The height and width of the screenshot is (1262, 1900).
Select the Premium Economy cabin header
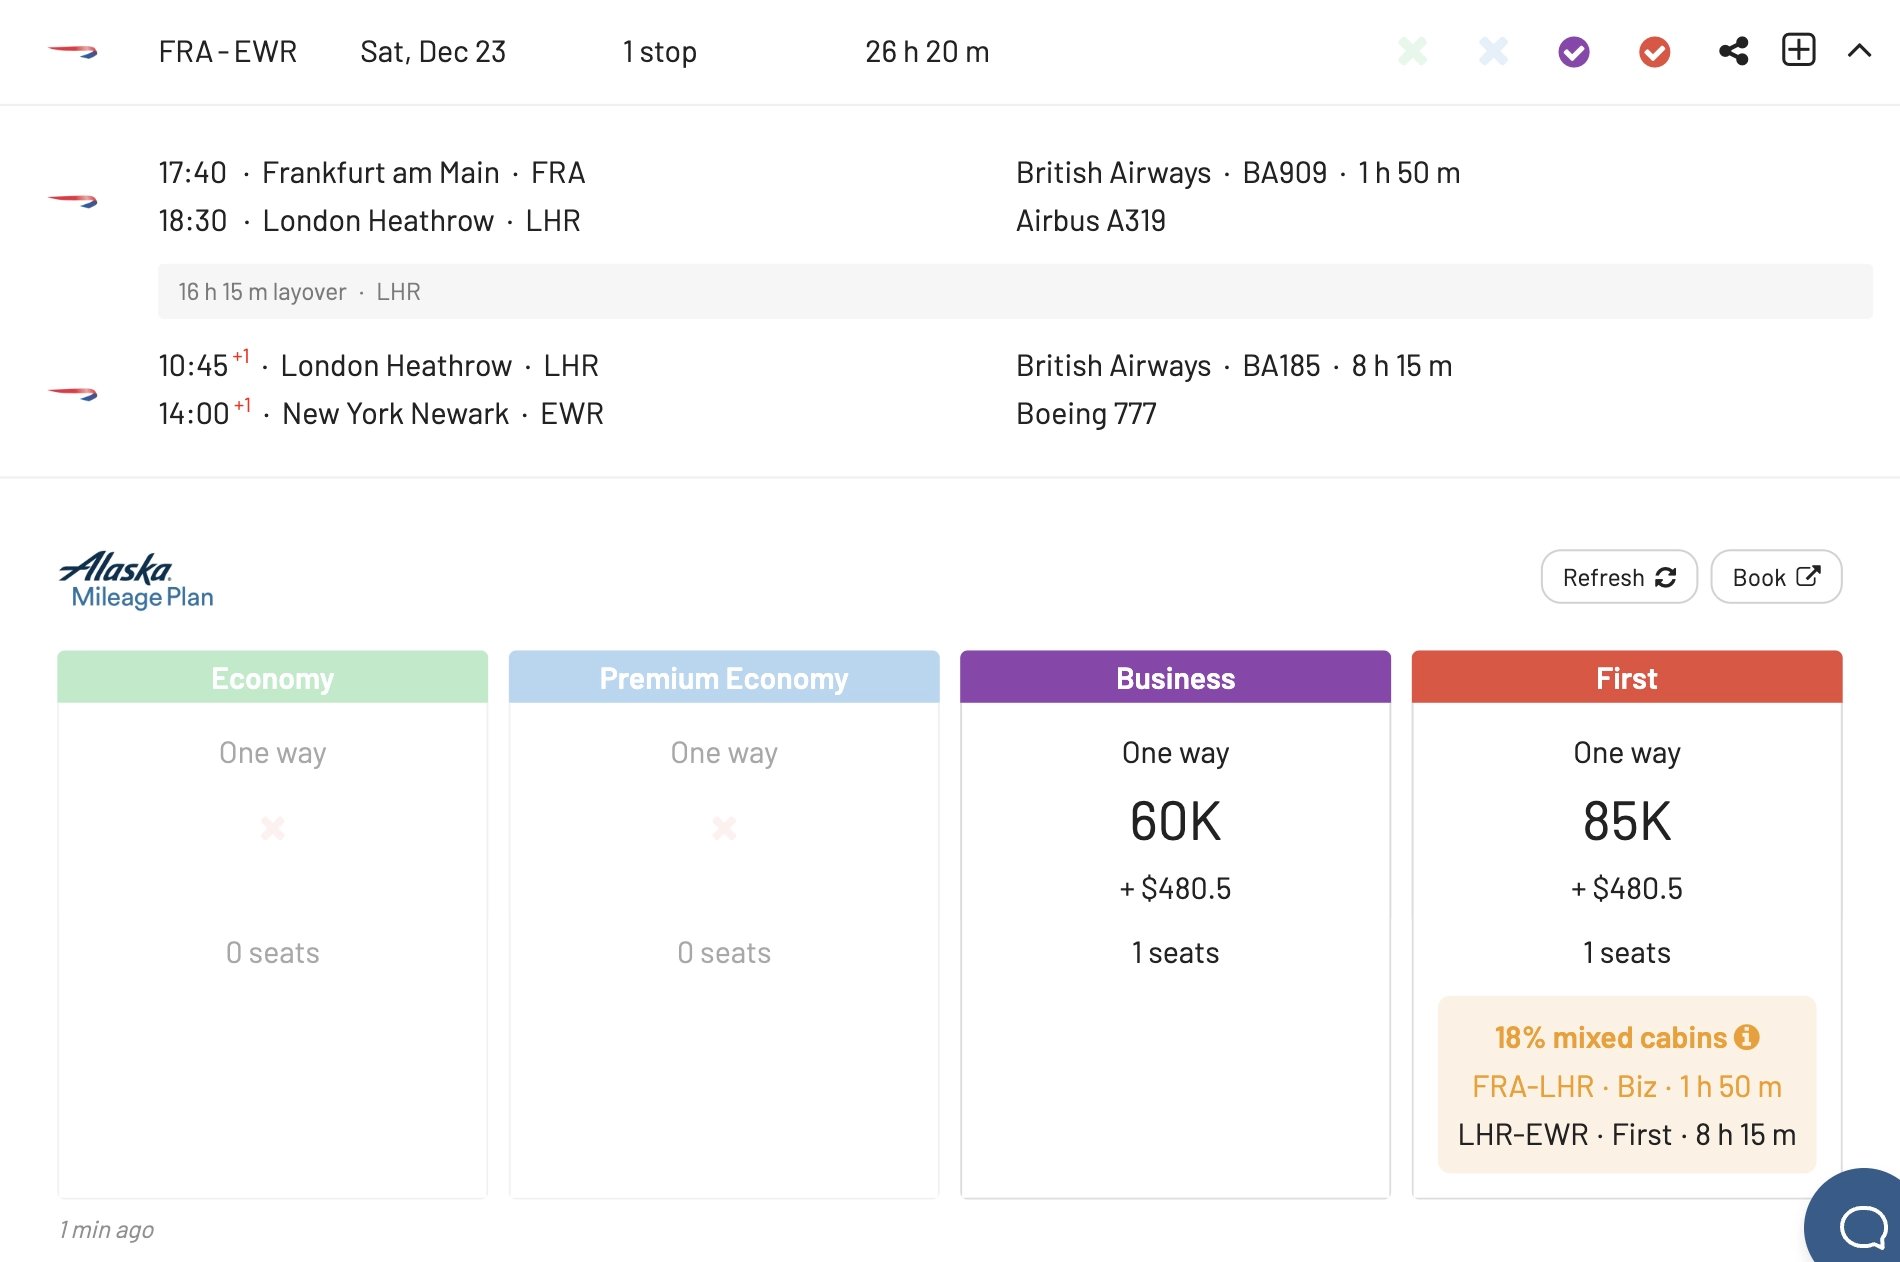pyautogui.click(x=724, y=678)
